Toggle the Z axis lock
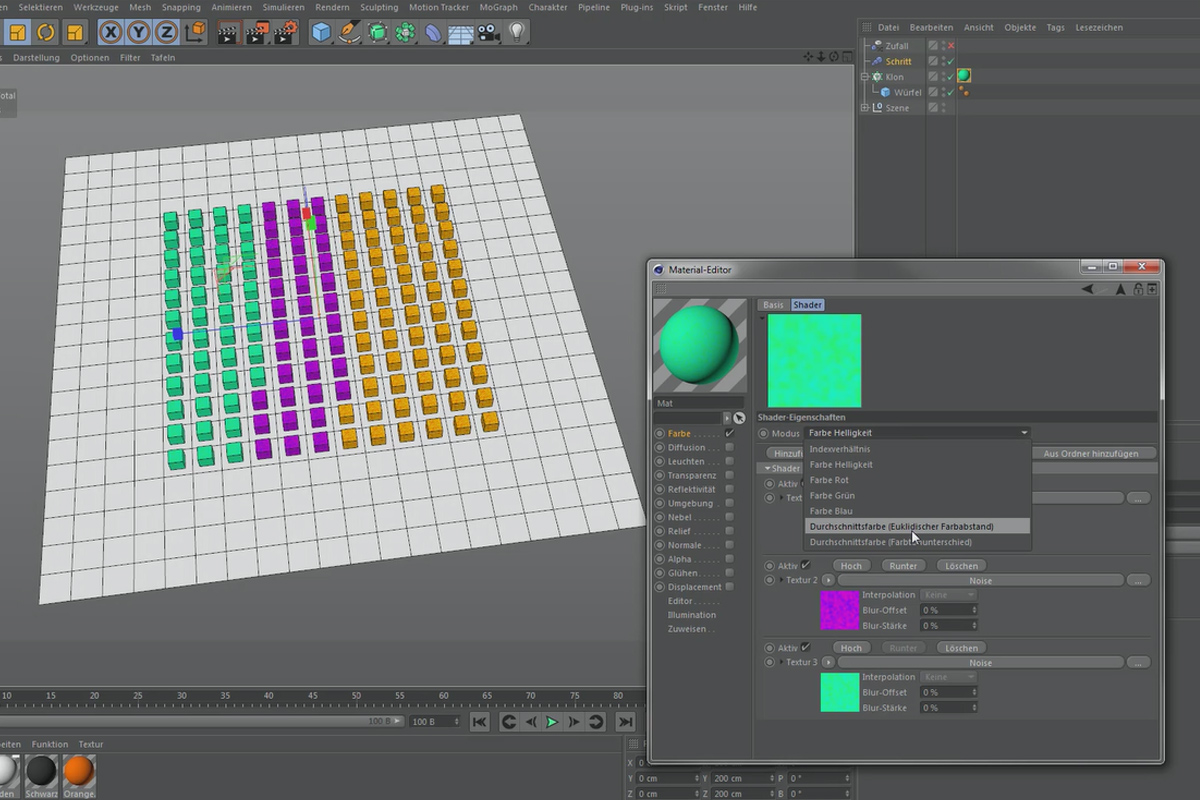The image size is (1200, 800). point(163,31)
